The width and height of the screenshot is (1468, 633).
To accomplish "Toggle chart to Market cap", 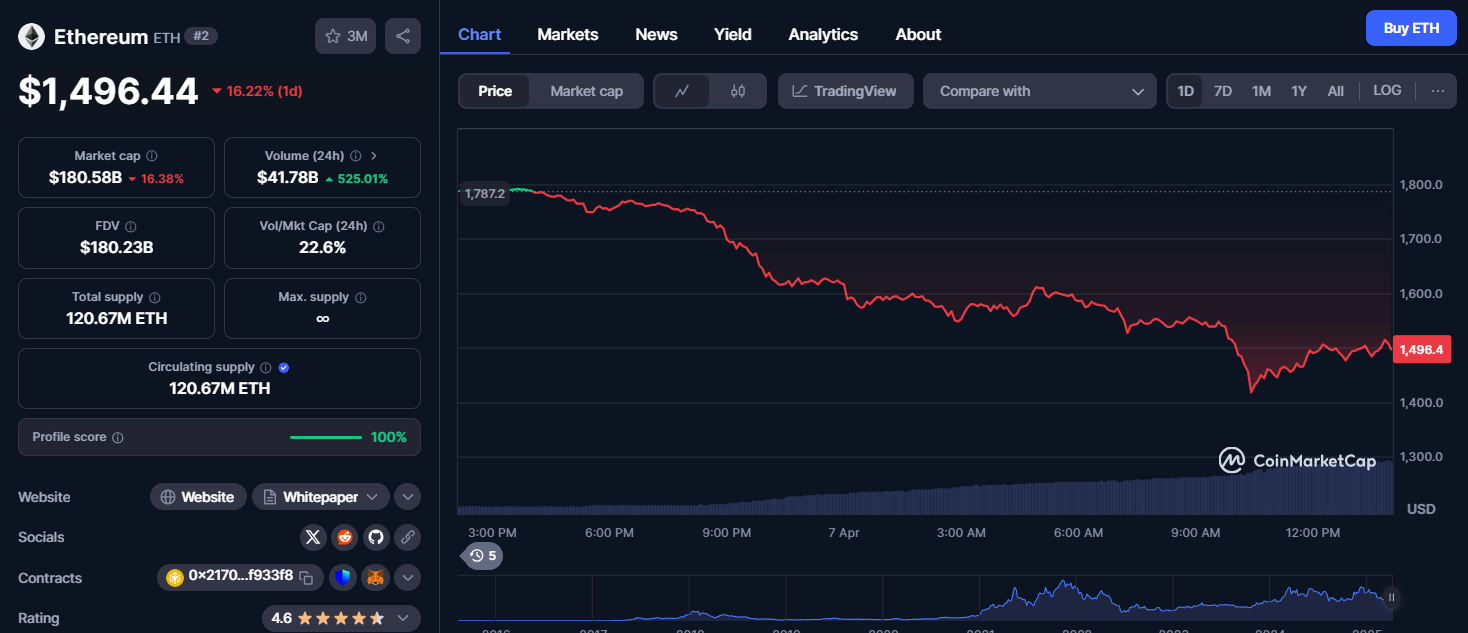I will pos(586,91).
